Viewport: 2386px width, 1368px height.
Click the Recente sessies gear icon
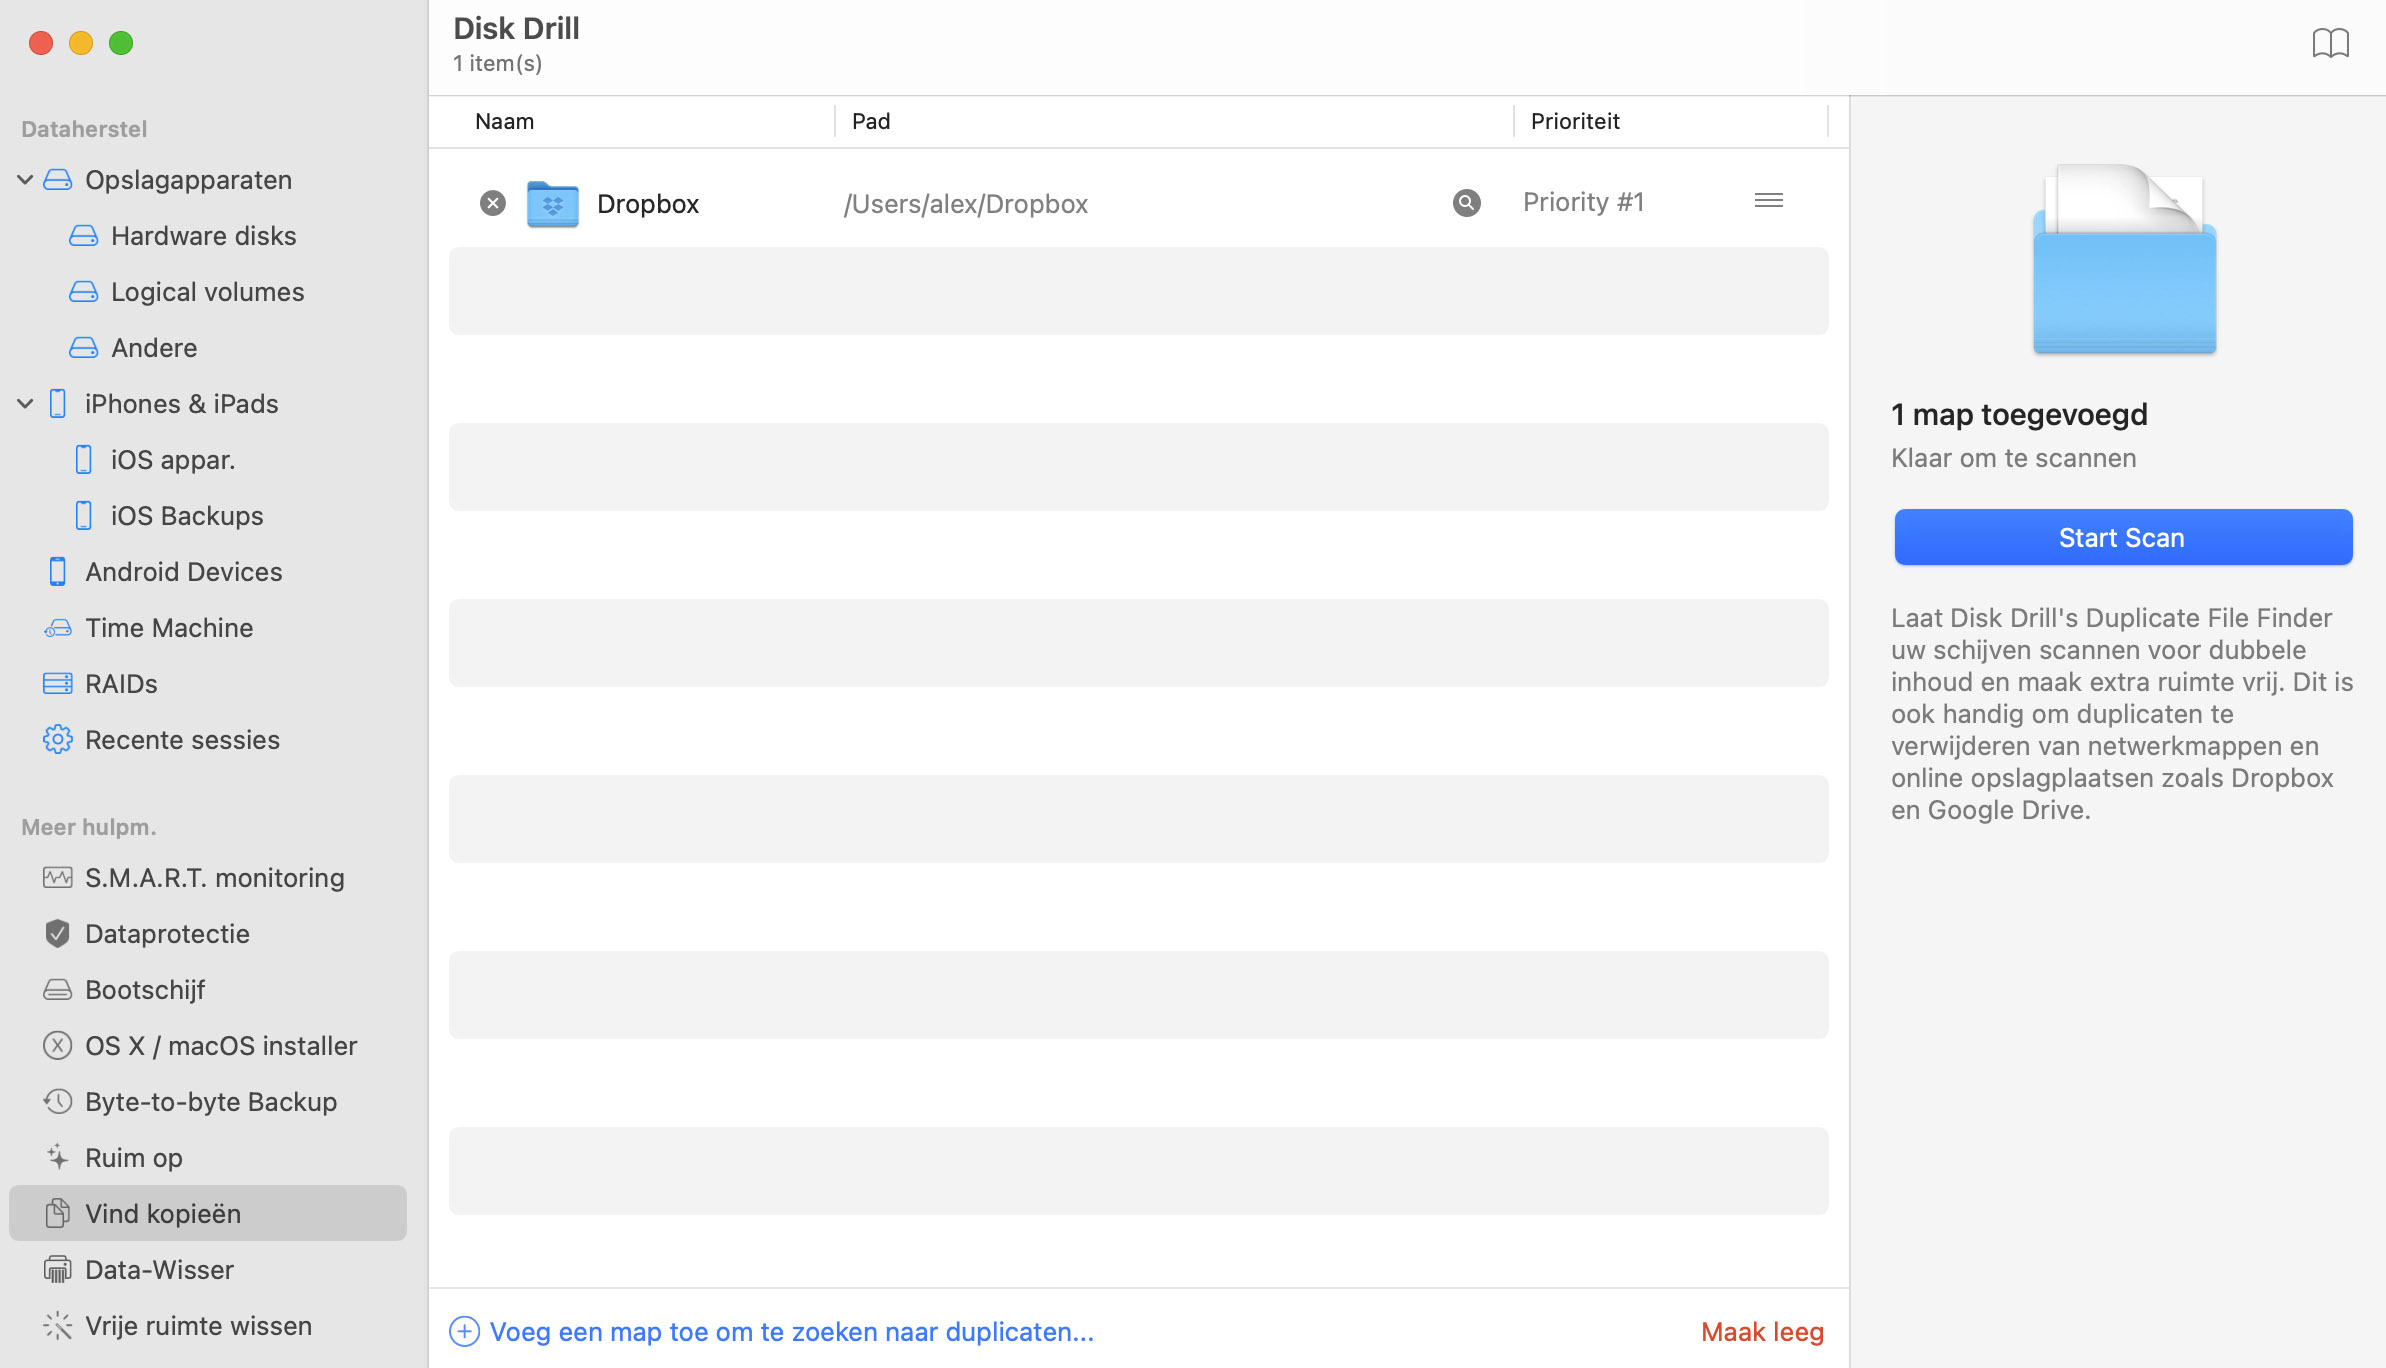[58, 740]
